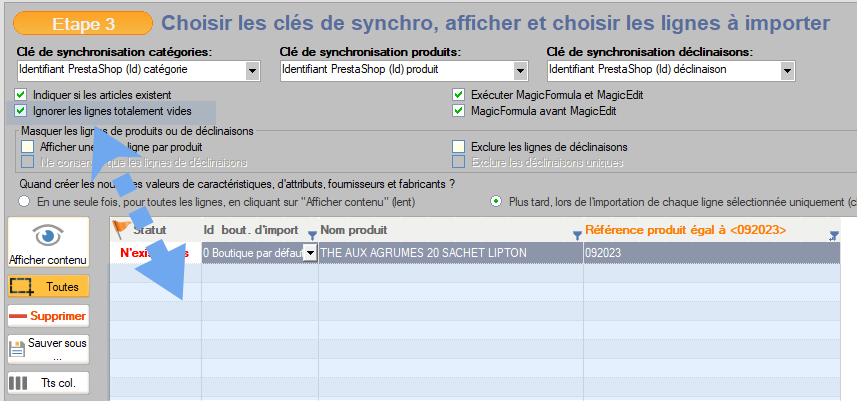The image size is (857, 401).
Task: Click the columns icon on Tts col.
Action: 19,382
